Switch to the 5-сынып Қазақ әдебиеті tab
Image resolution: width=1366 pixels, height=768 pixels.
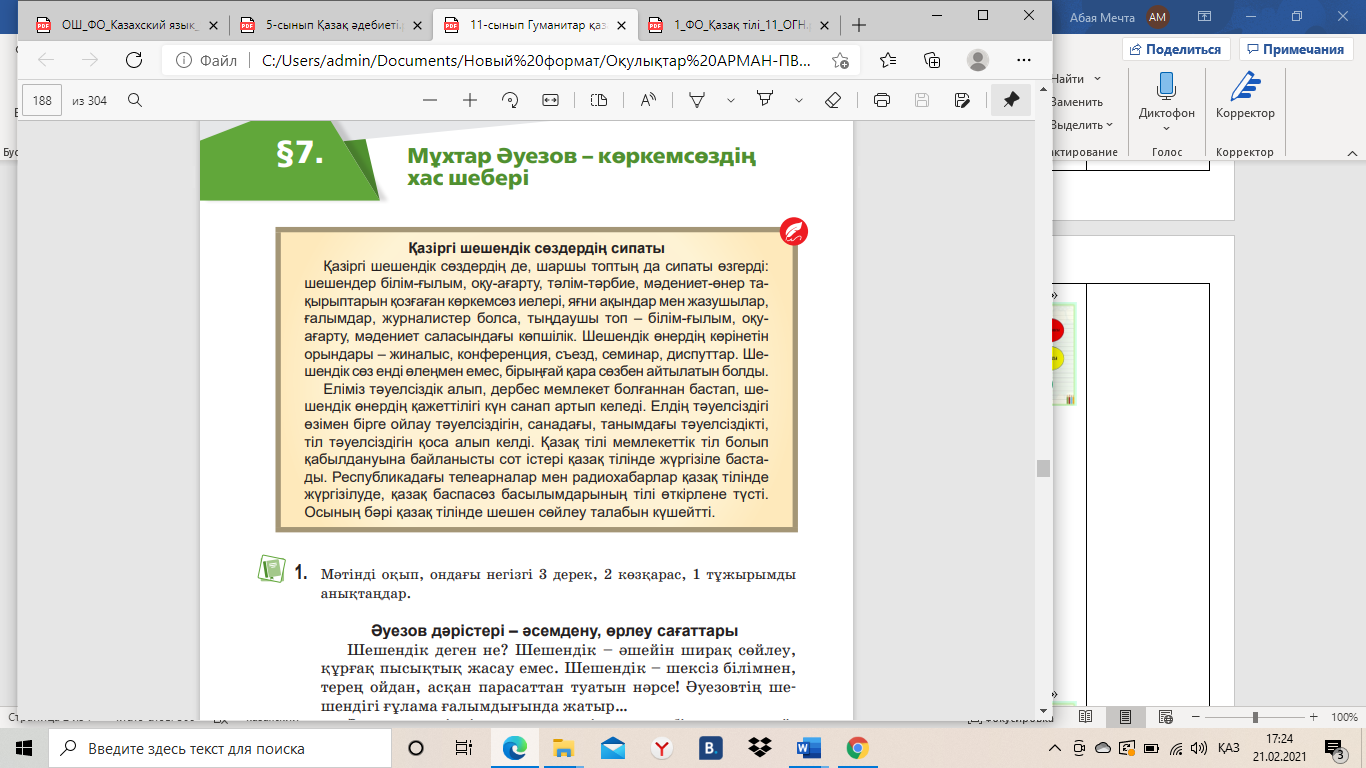click(x=328, y=25)
